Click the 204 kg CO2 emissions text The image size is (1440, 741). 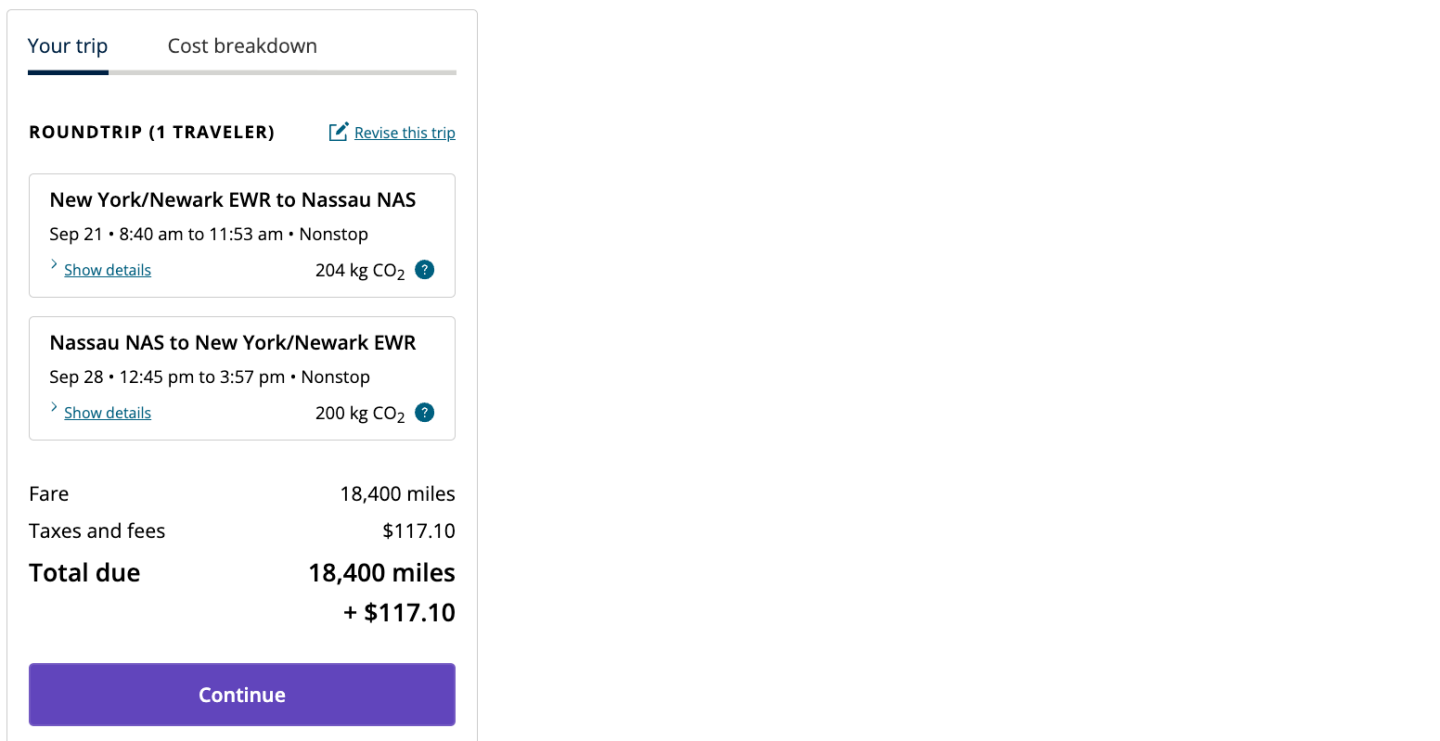[x=360, y=271]
